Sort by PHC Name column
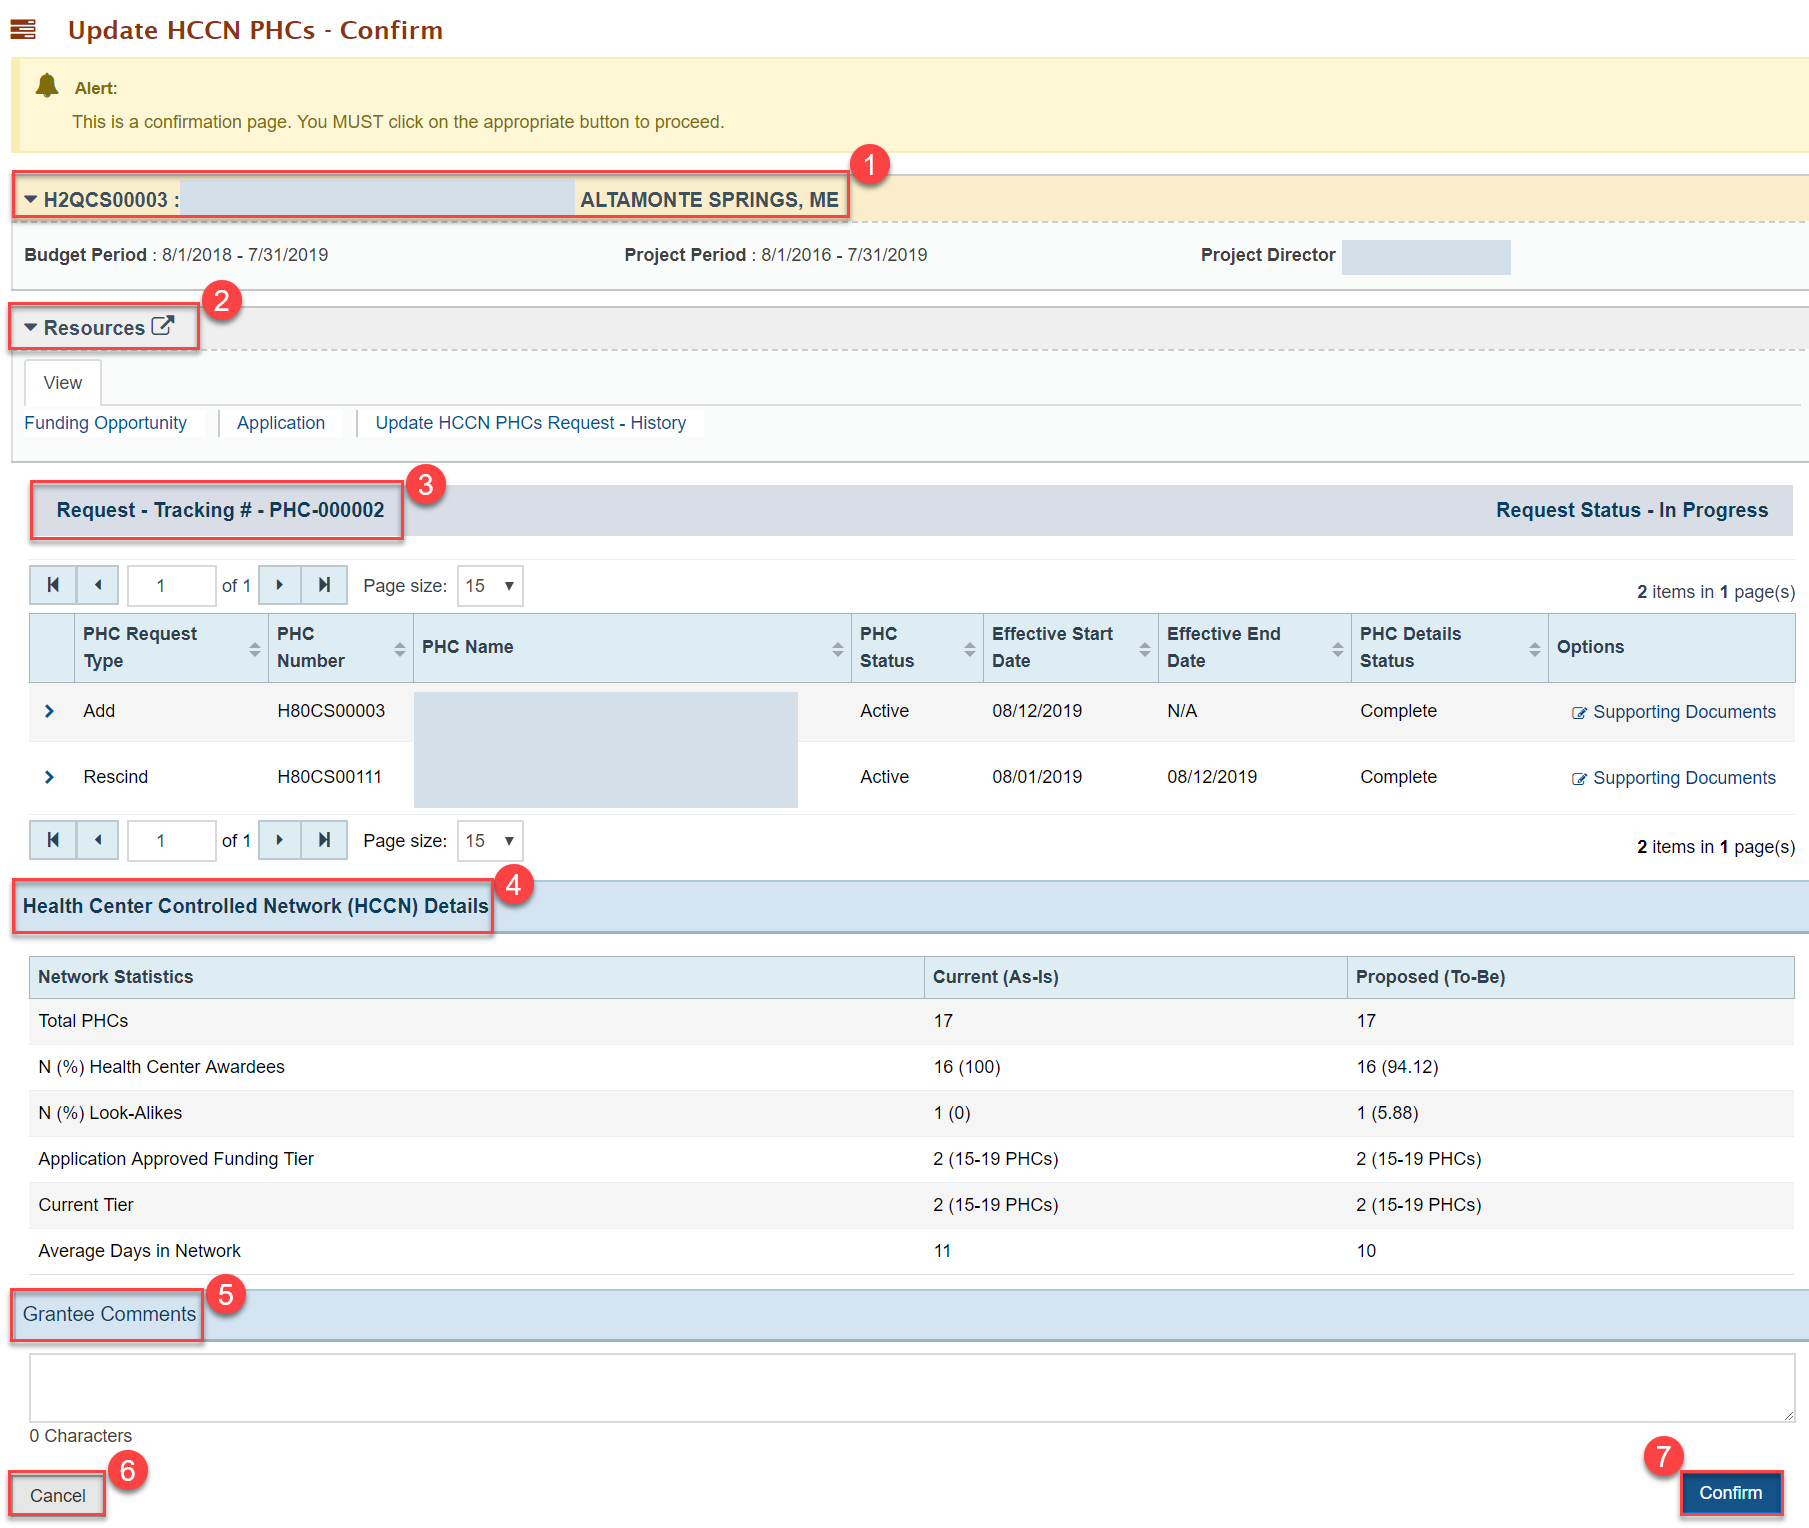 point(837,649)
